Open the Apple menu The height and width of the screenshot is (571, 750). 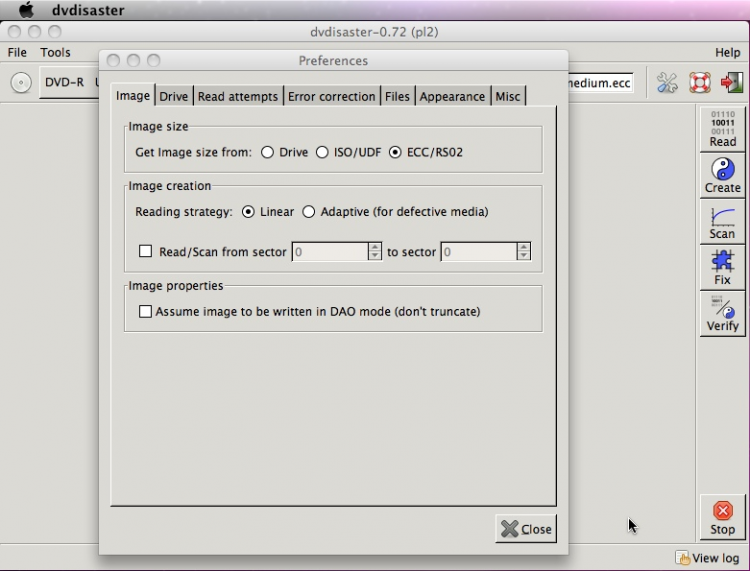tap(26, 10)
